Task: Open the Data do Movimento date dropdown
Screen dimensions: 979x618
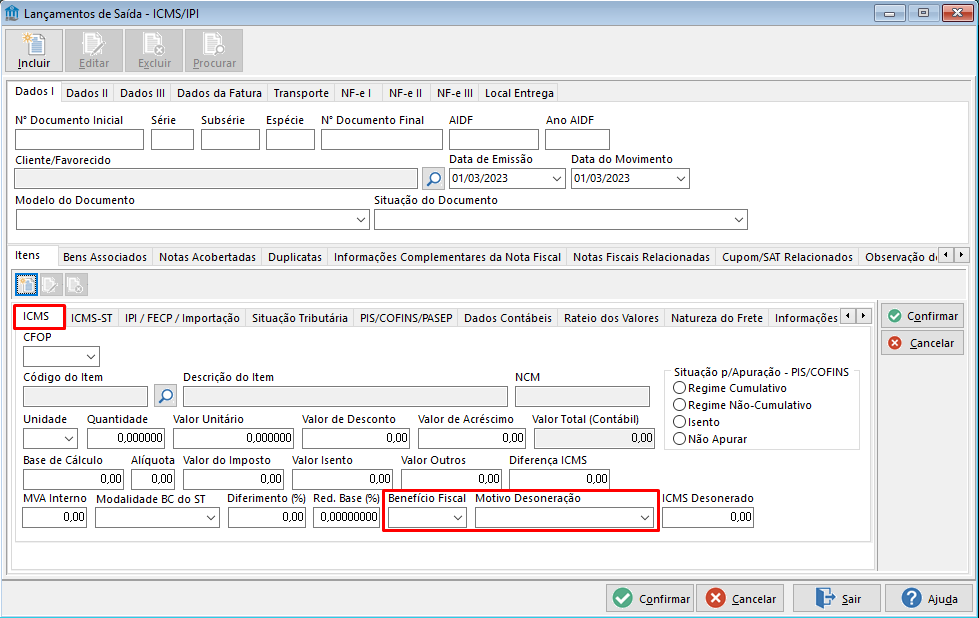Action: 681,179
